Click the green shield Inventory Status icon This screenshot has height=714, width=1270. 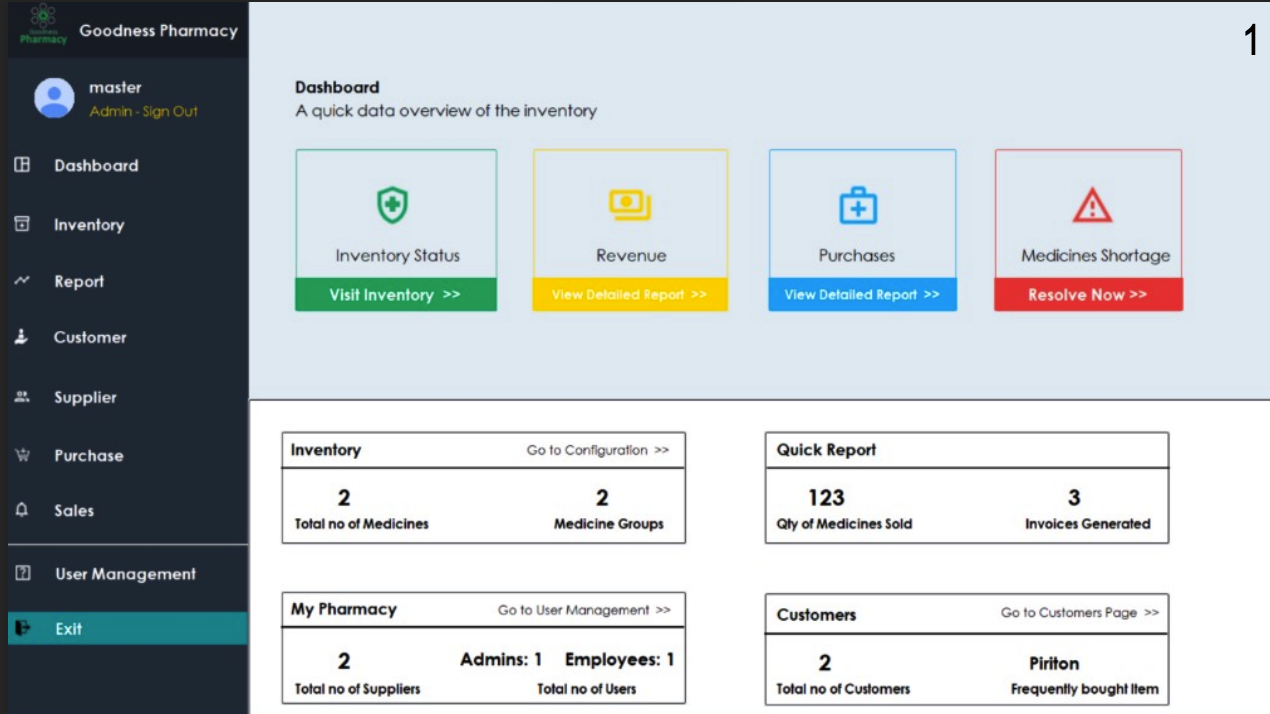pos(392,205)
